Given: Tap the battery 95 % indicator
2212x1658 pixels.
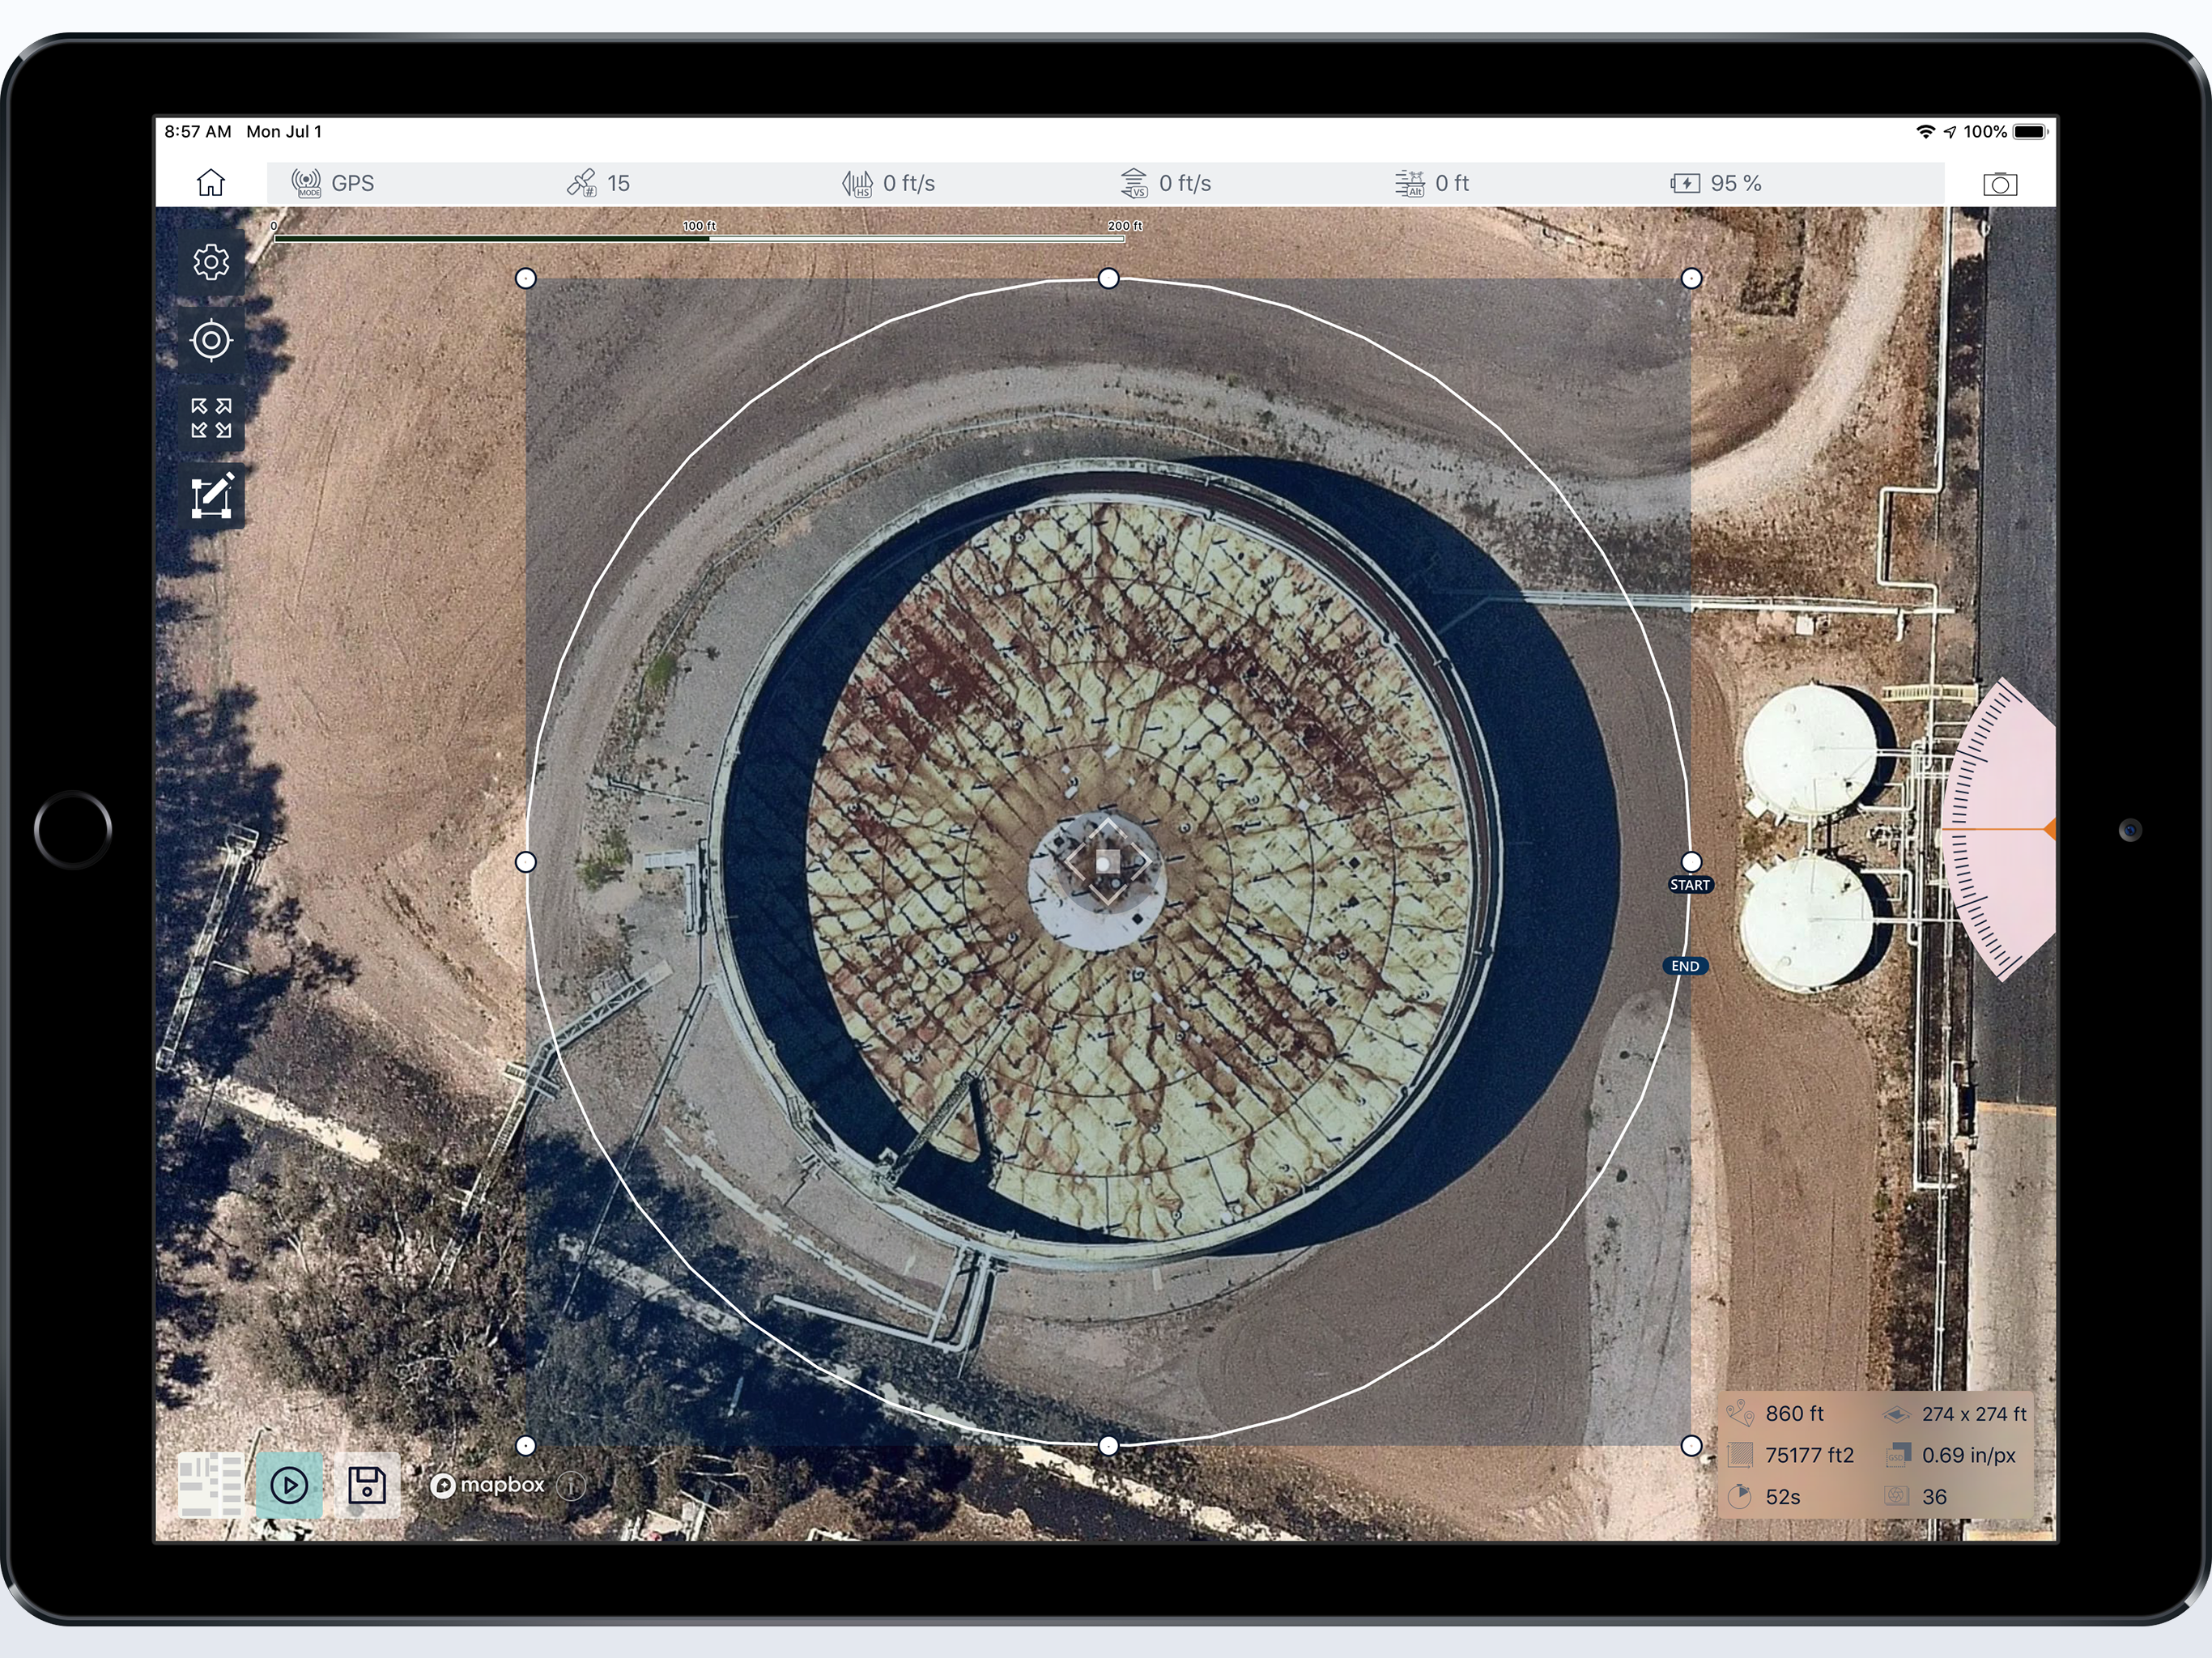Looking at the screenshot, I should tap(1716, 183).
